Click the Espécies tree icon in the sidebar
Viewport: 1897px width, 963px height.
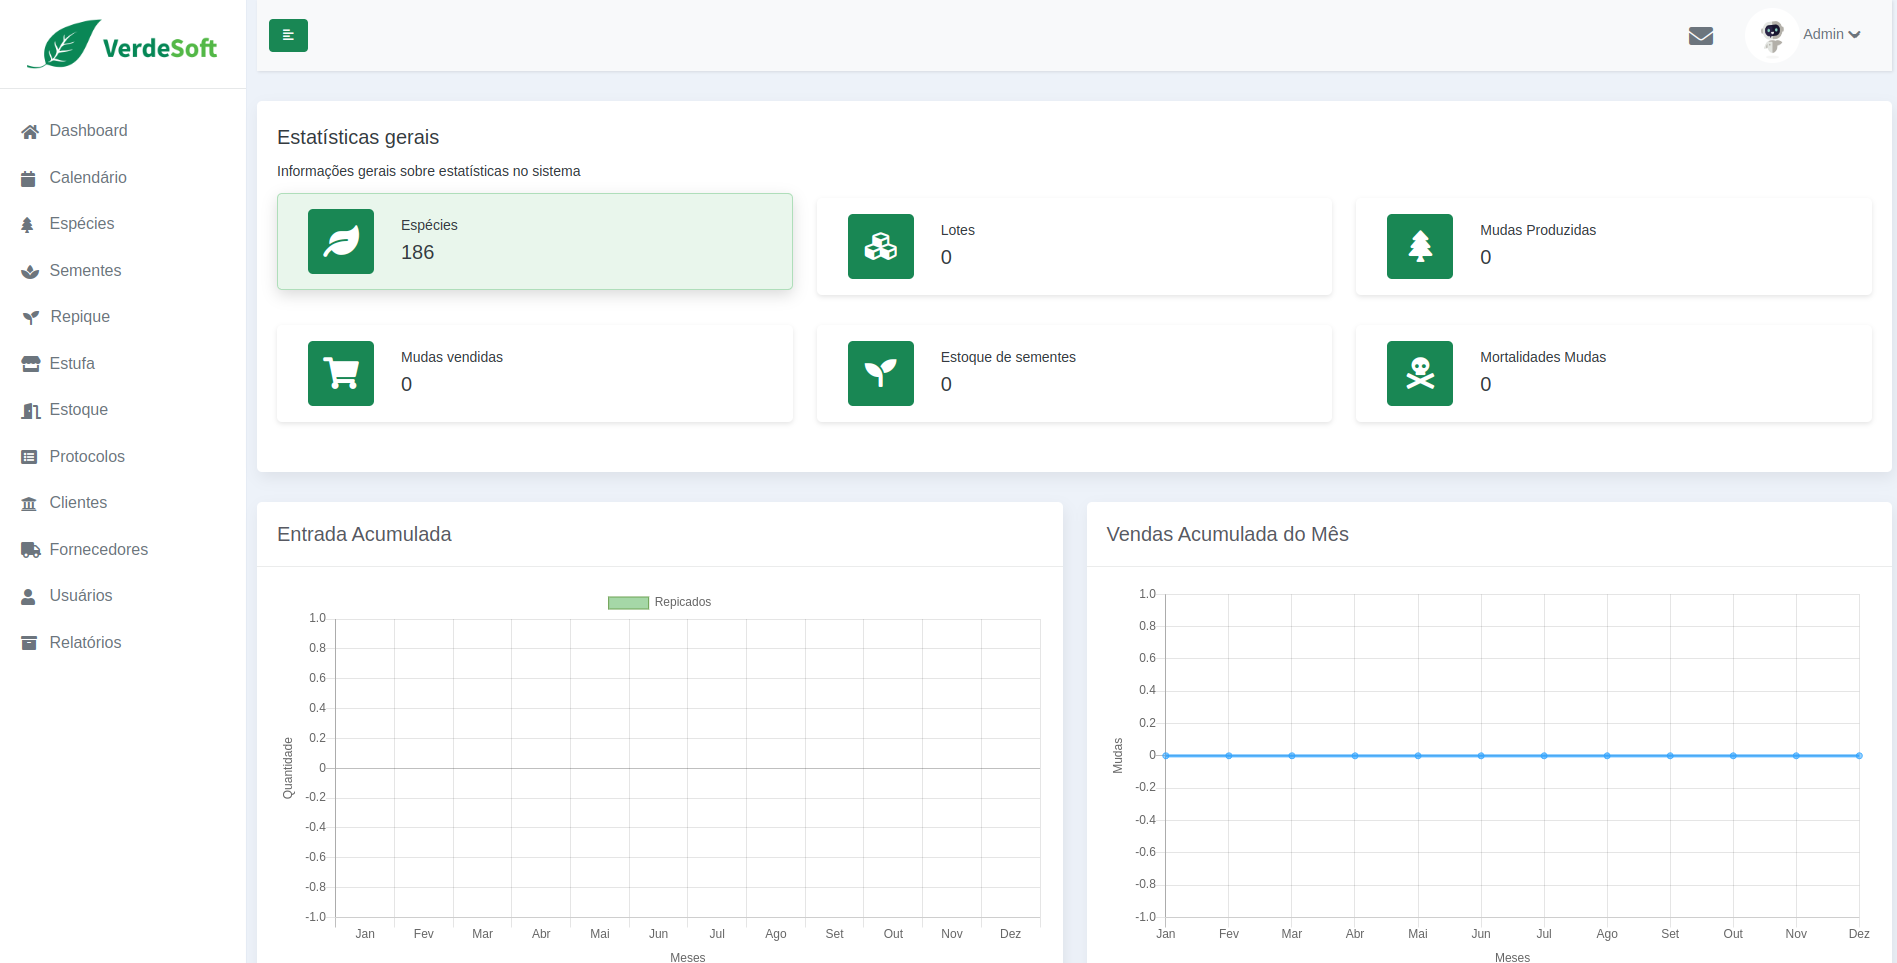click(28, 224)
